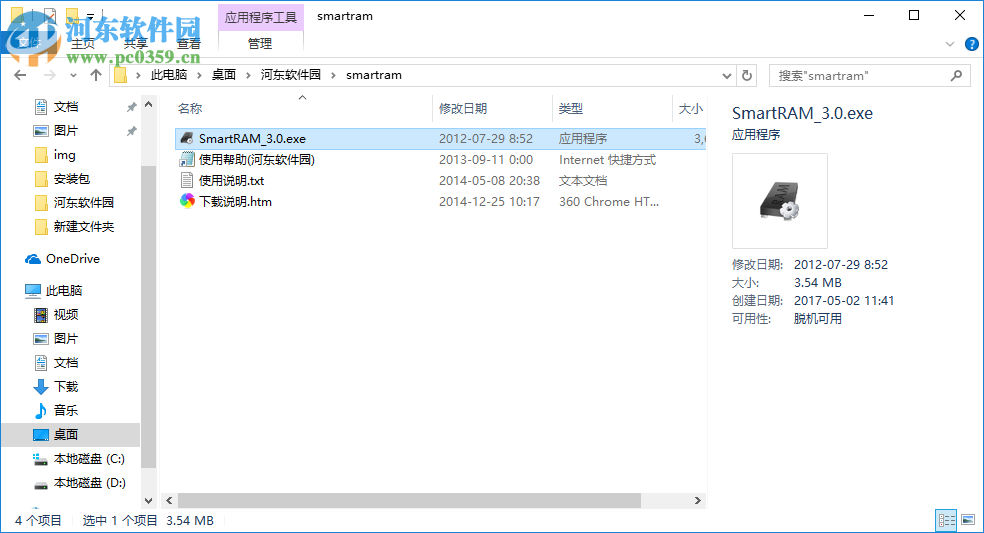Click the 使用帮助(河东软件园) shortcut icon

pyautogui.click(x=186, y=159)
